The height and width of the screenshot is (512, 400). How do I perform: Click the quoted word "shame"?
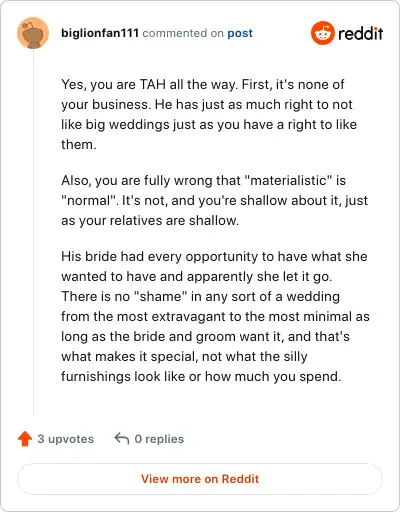(160, 296)
